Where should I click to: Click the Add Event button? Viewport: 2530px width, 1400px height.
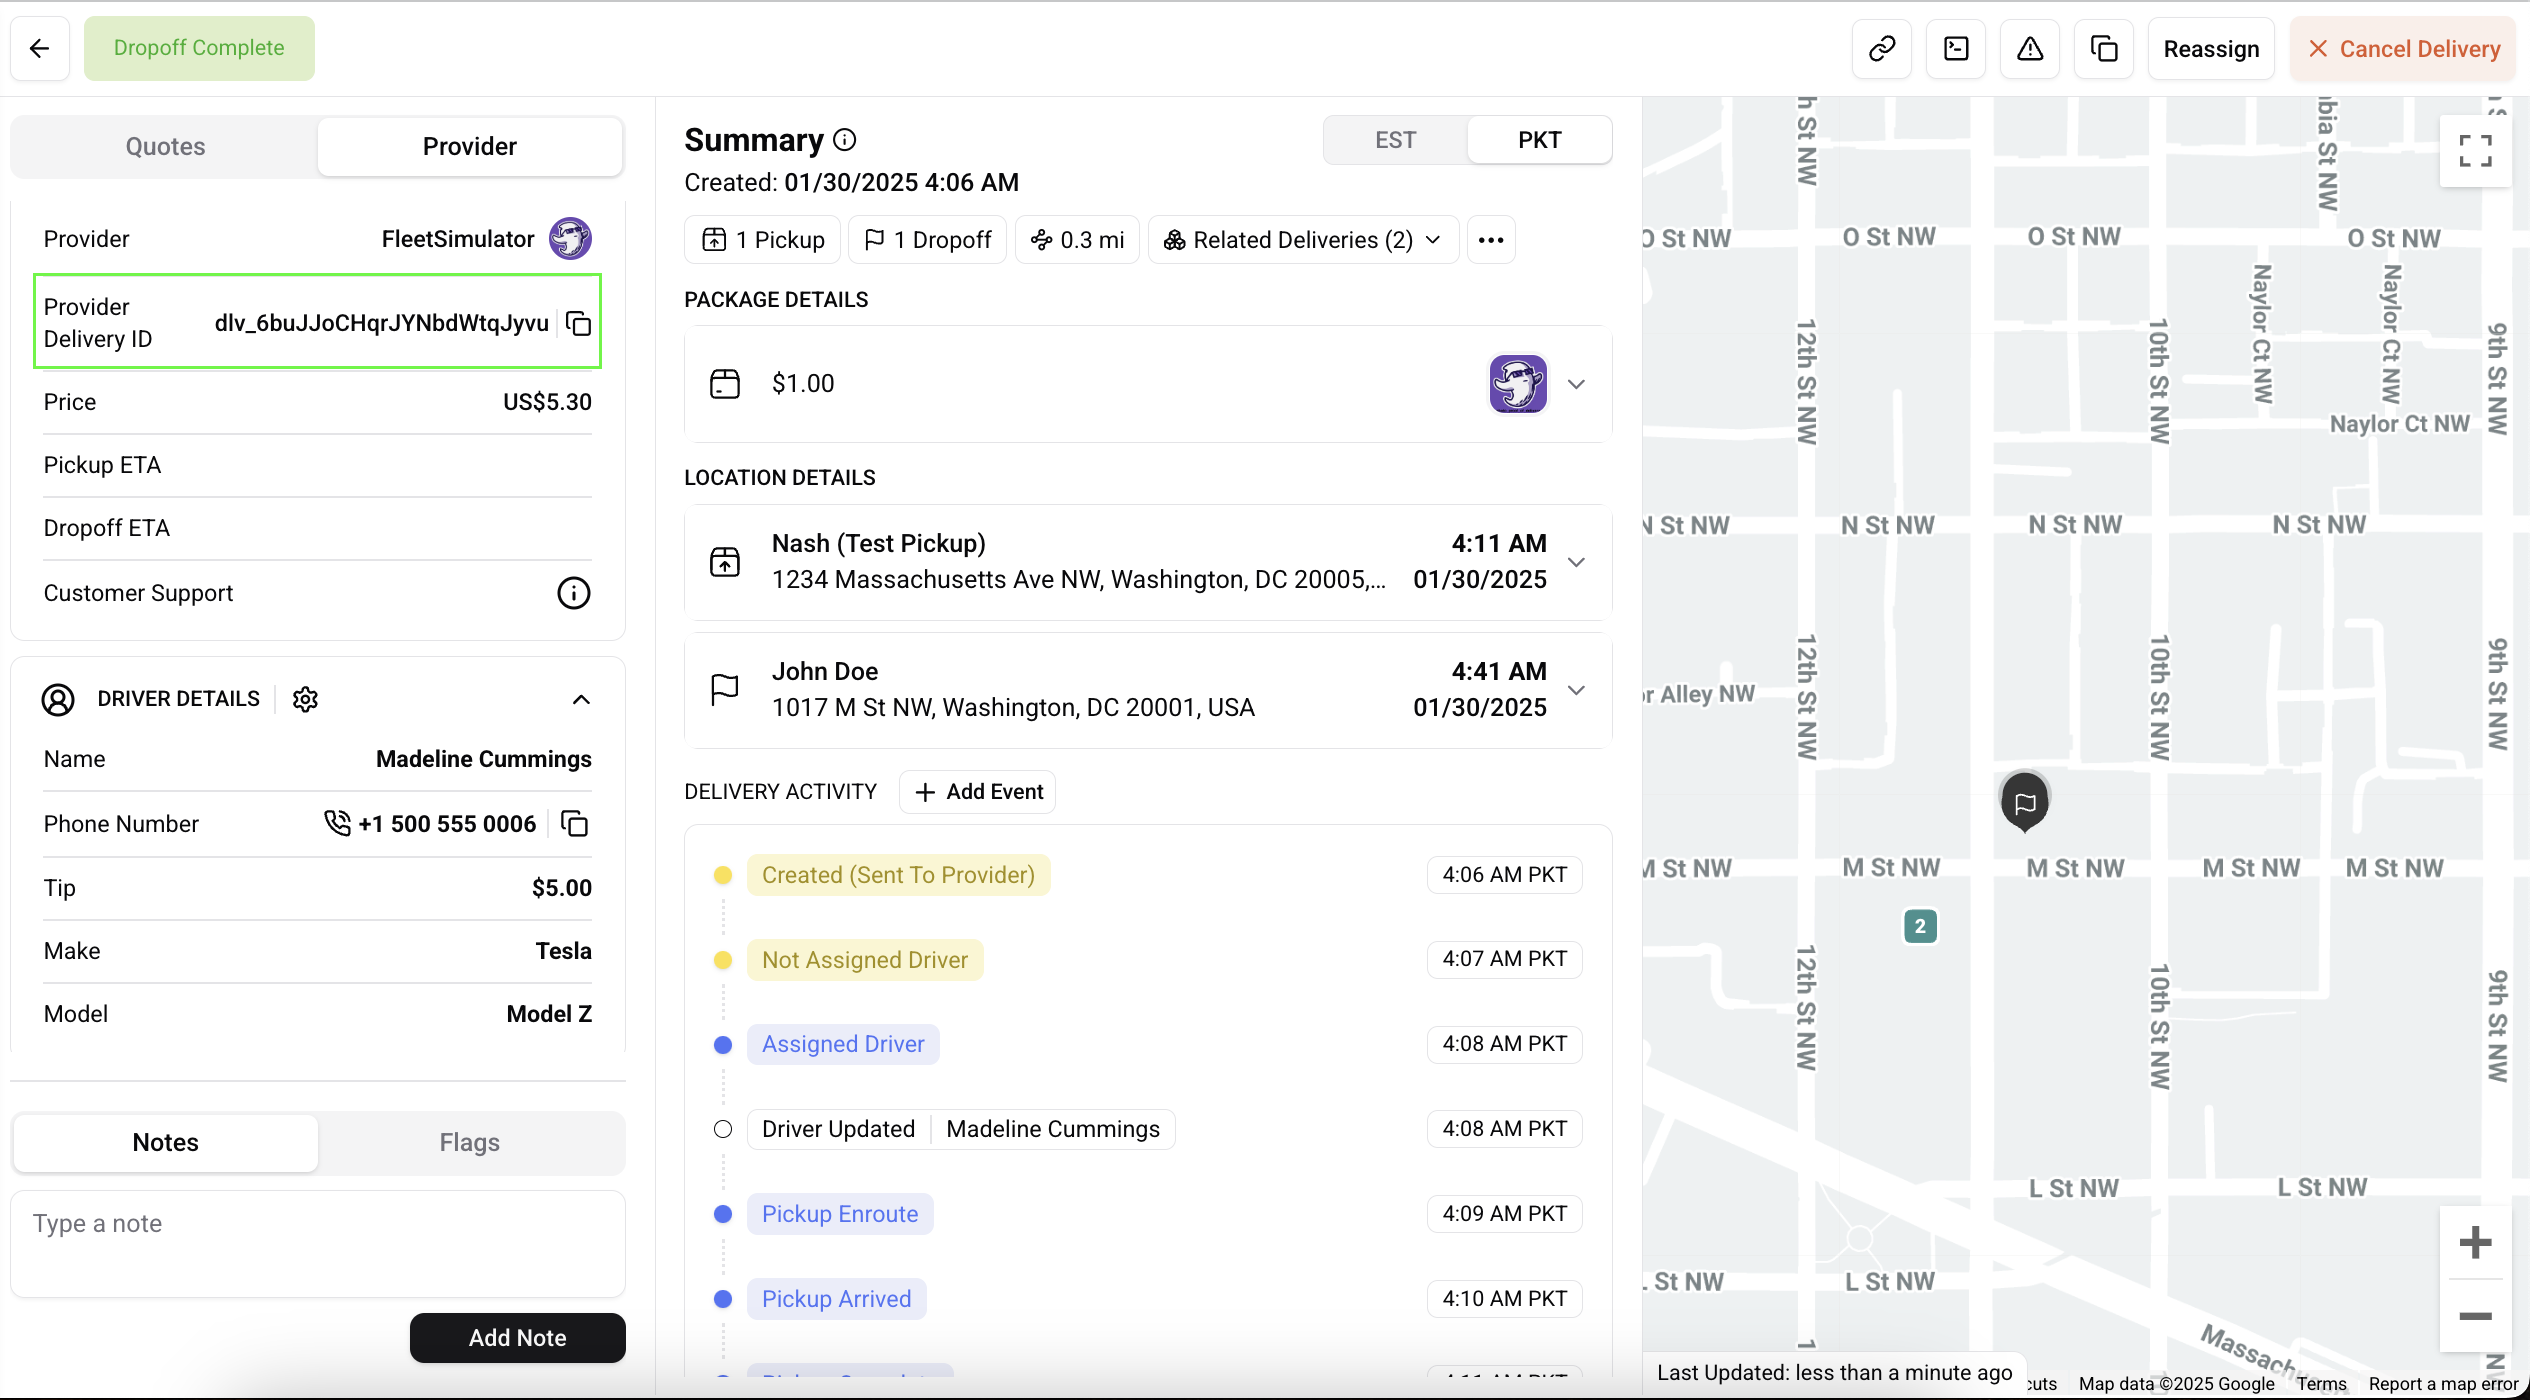[978, 792]
